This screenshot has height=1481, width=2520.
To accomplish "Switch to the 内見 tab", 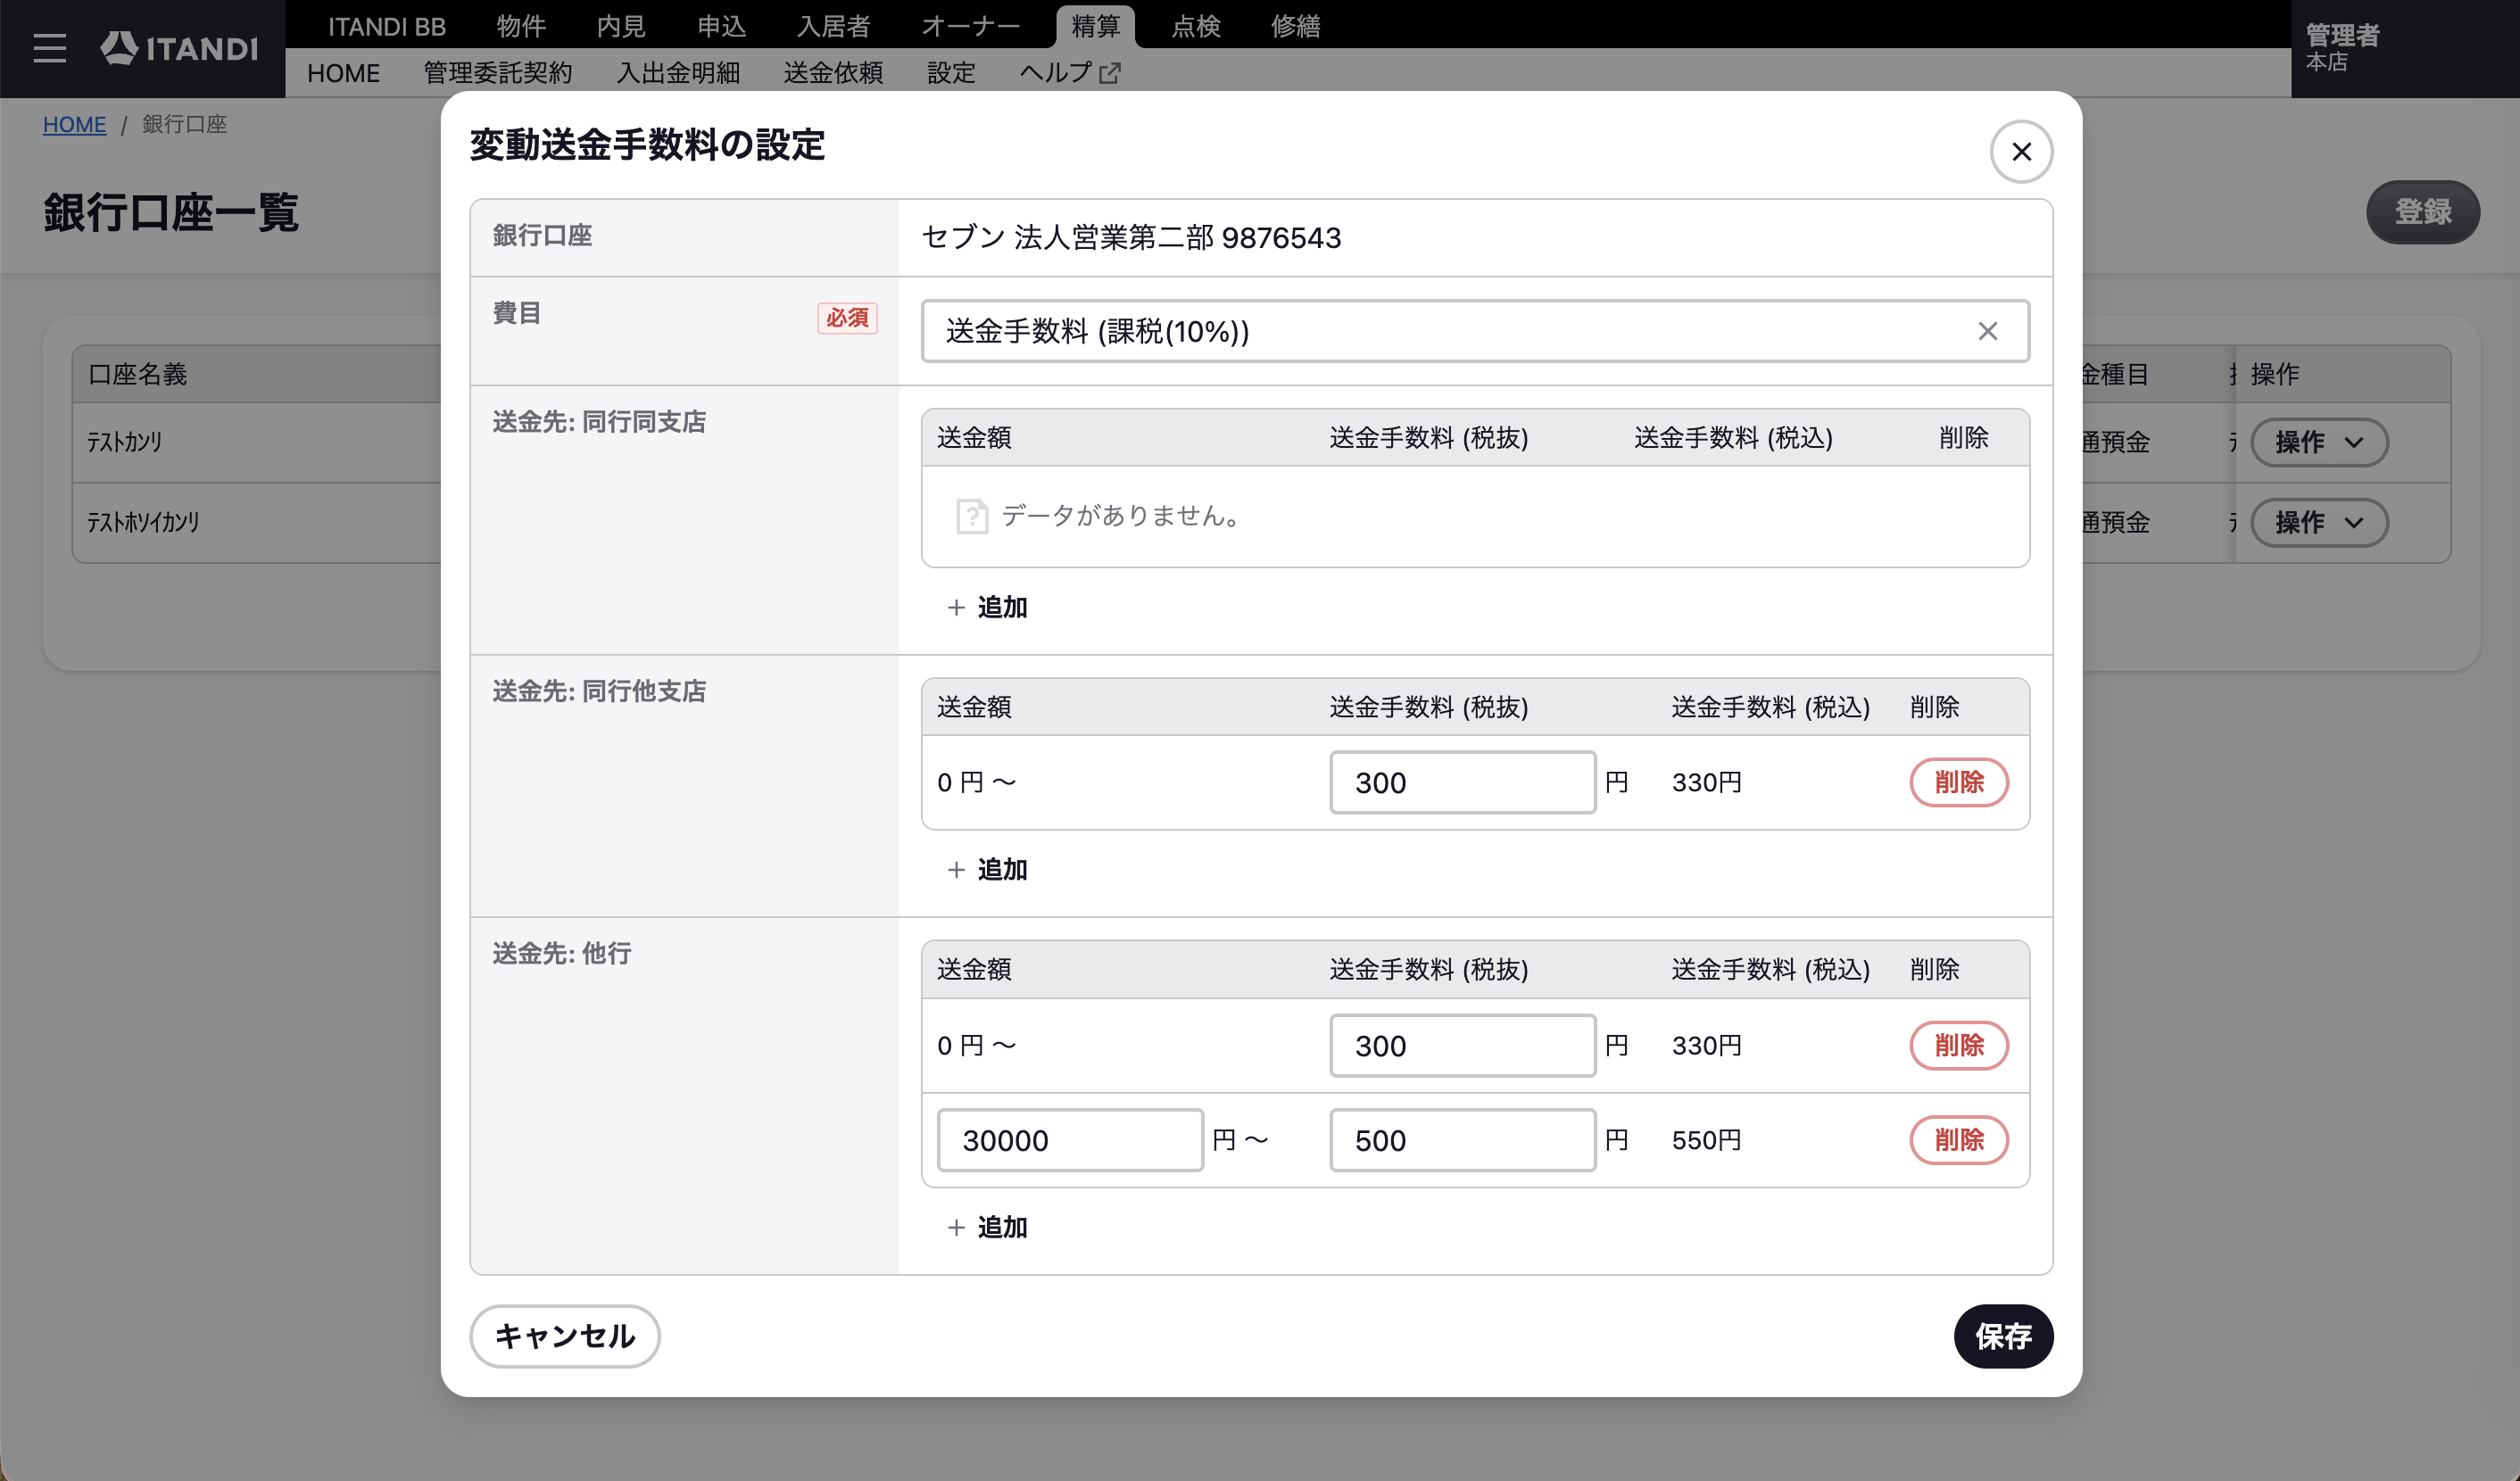I will (x=621, y=26).
